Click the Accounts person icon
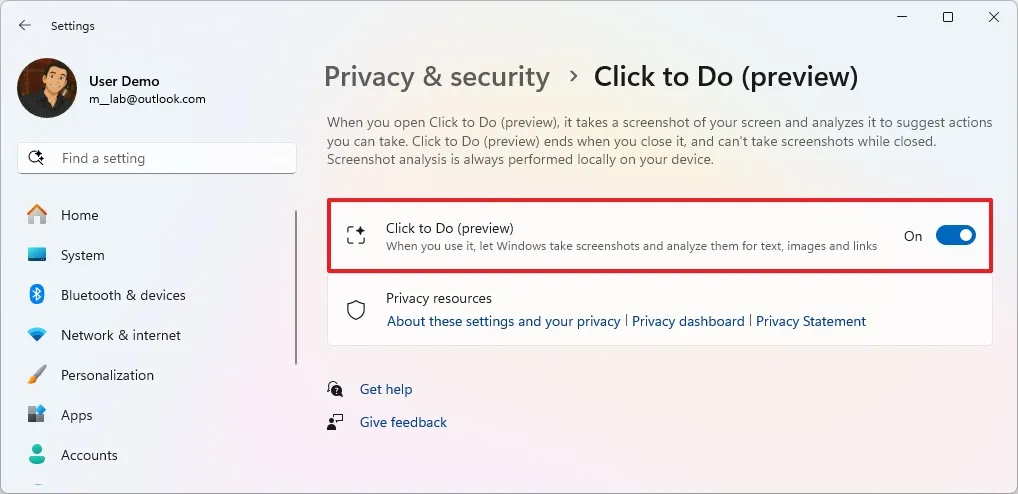1018x494 pixels. point(37,455)
